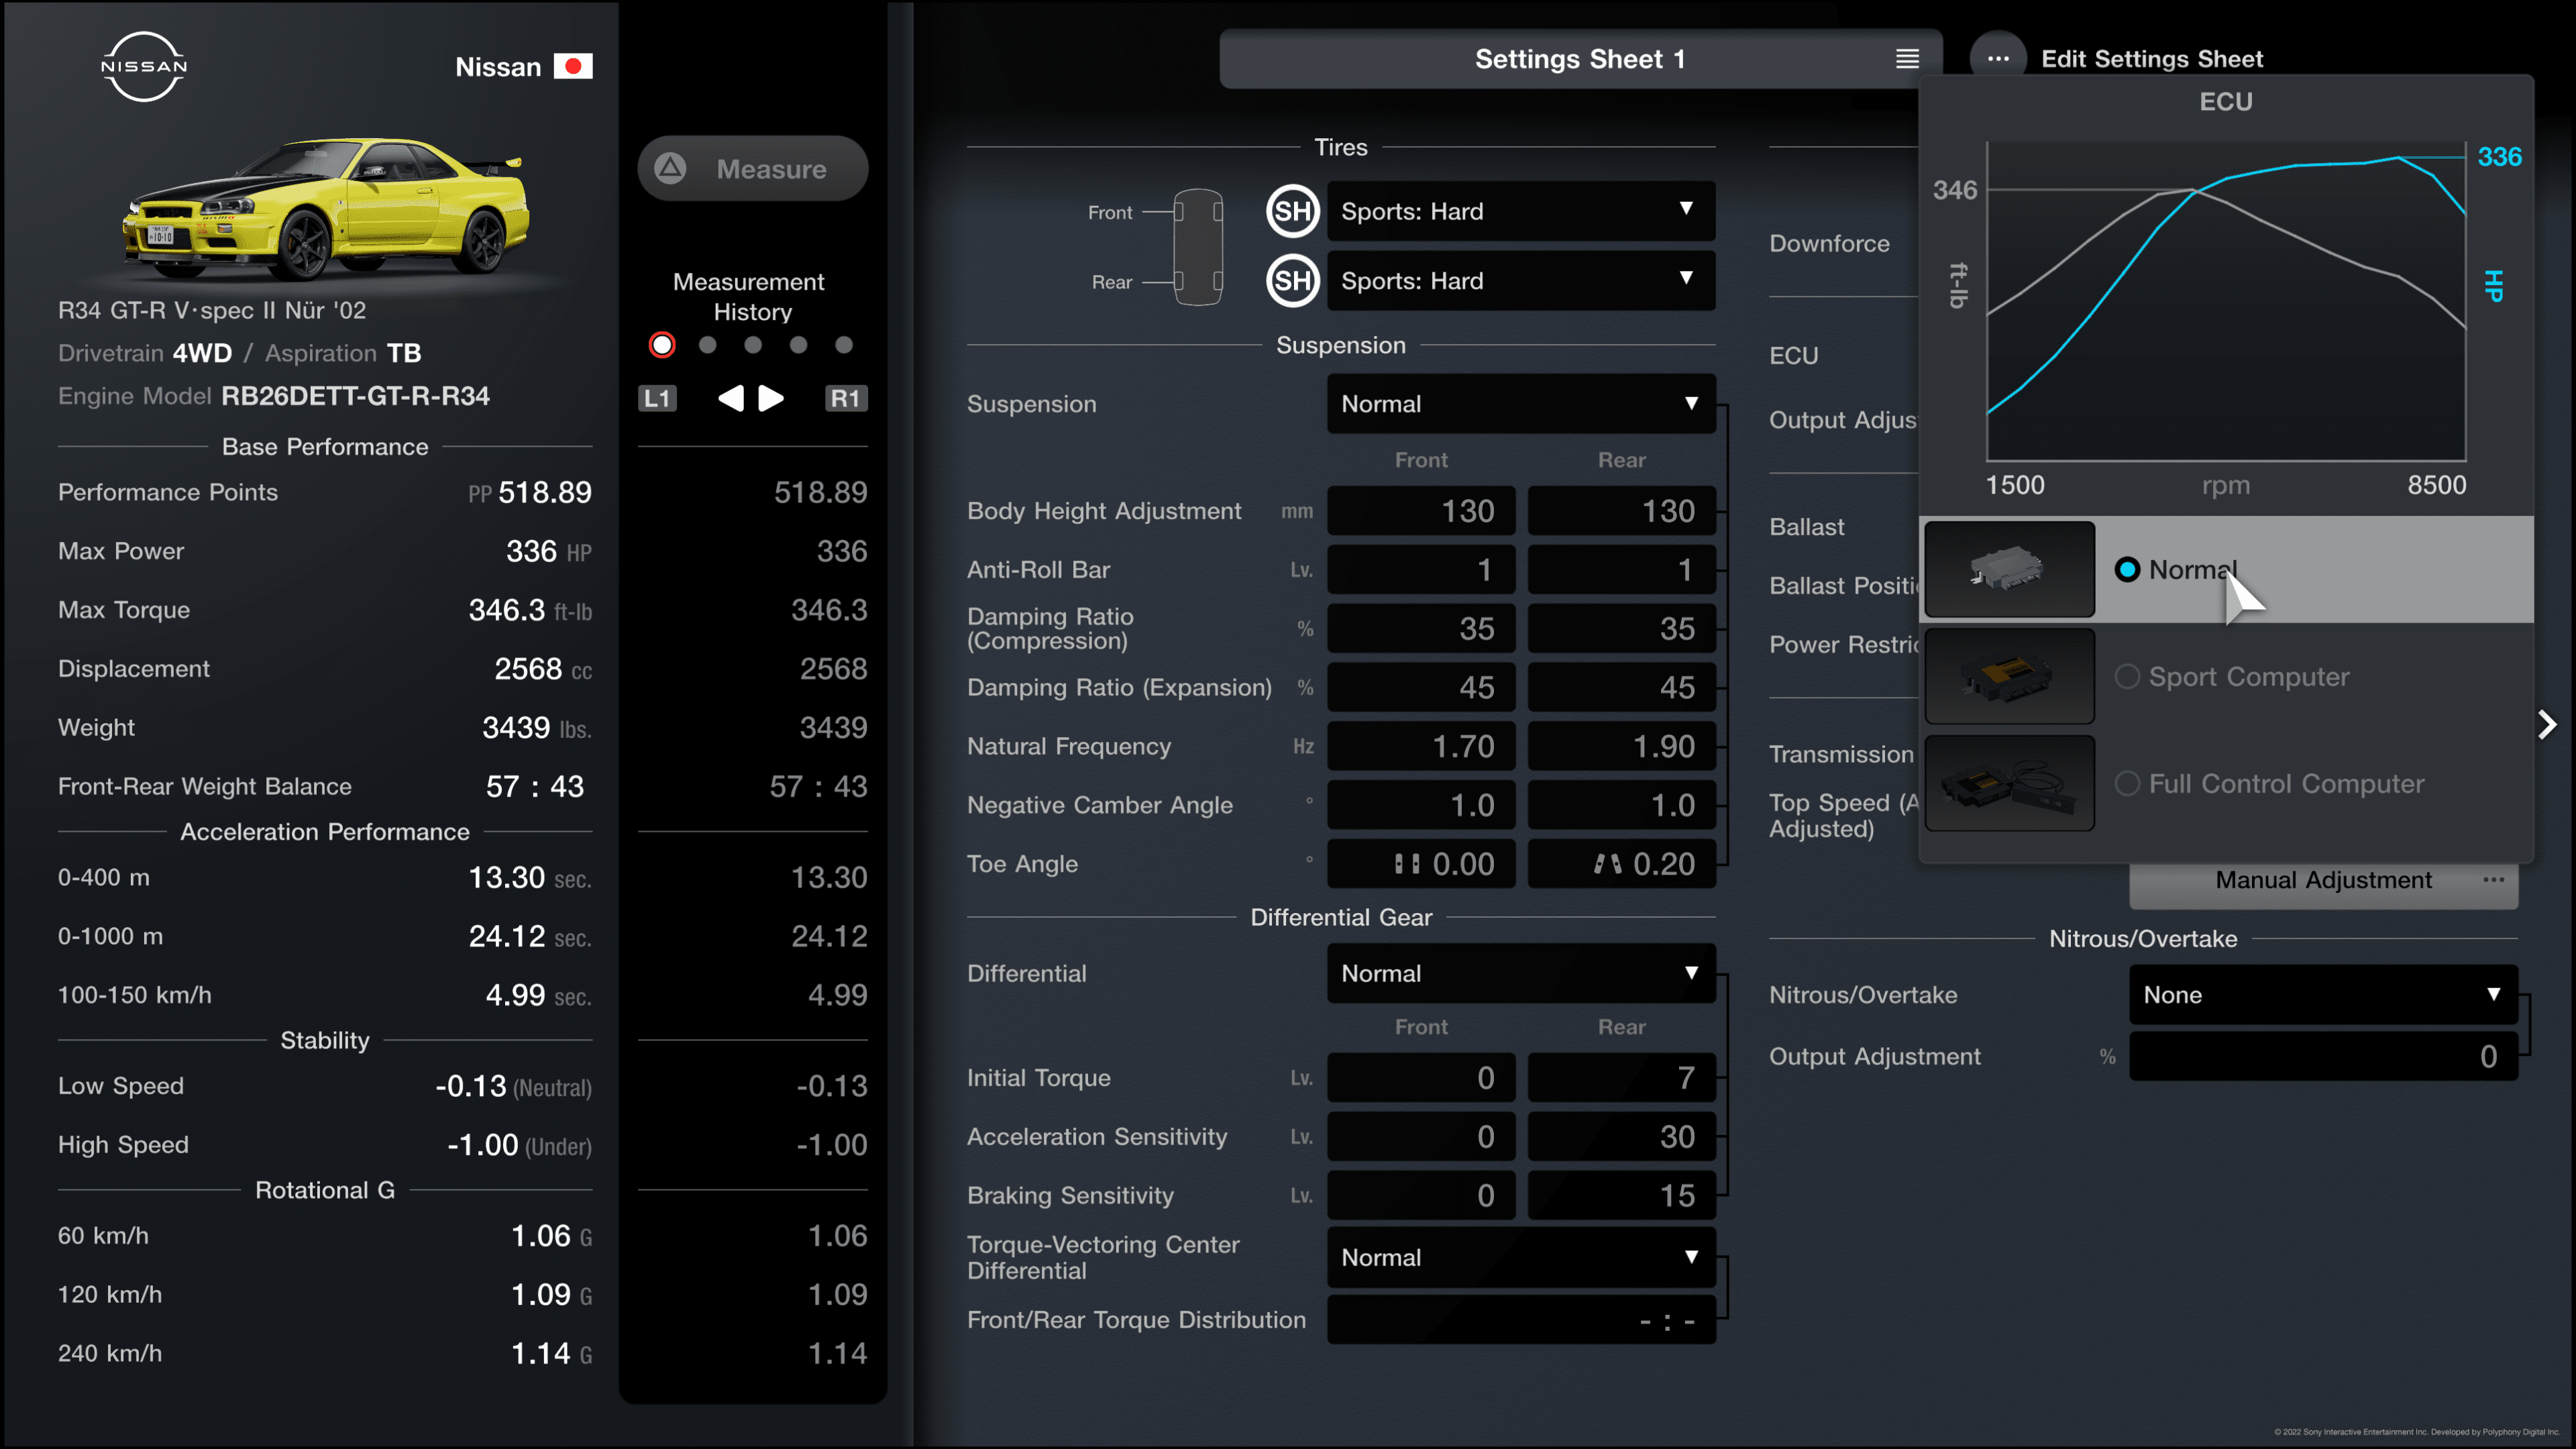Edit rear Braking Sensitivity value 15
The image size is (2576, 1449).
pyautogui.click(x=1621, y=1195)
